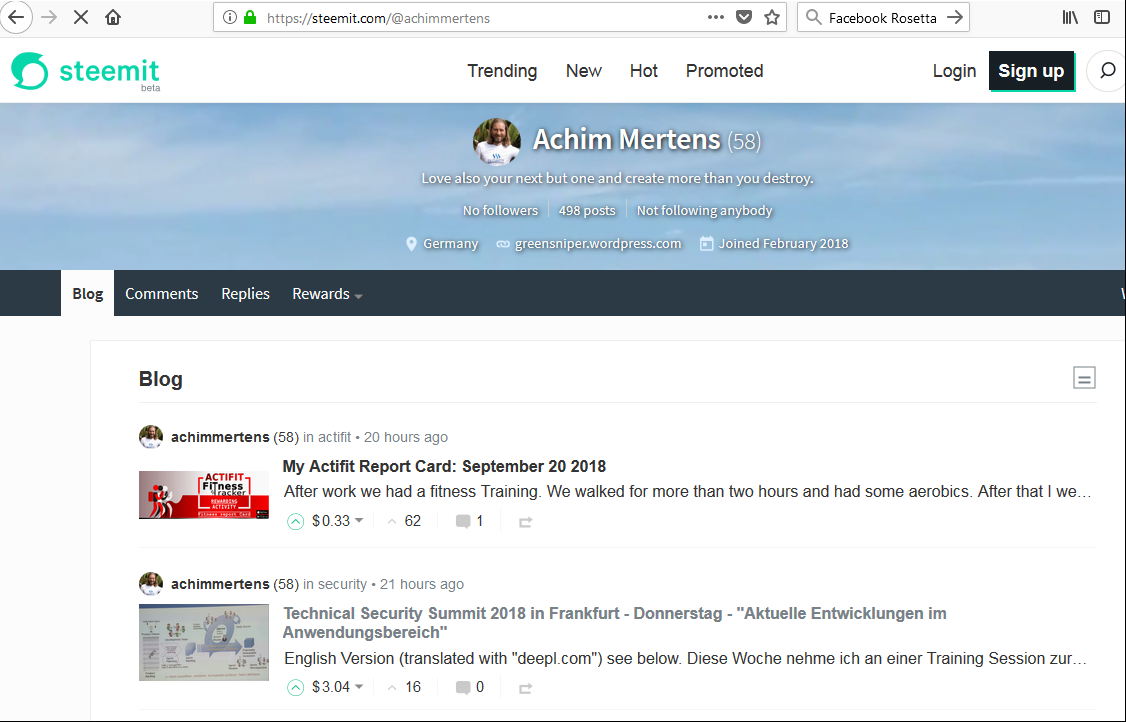Click the Germany location pin icon
The height and width of the screenshot is (722, 1126).
(411, 244)
